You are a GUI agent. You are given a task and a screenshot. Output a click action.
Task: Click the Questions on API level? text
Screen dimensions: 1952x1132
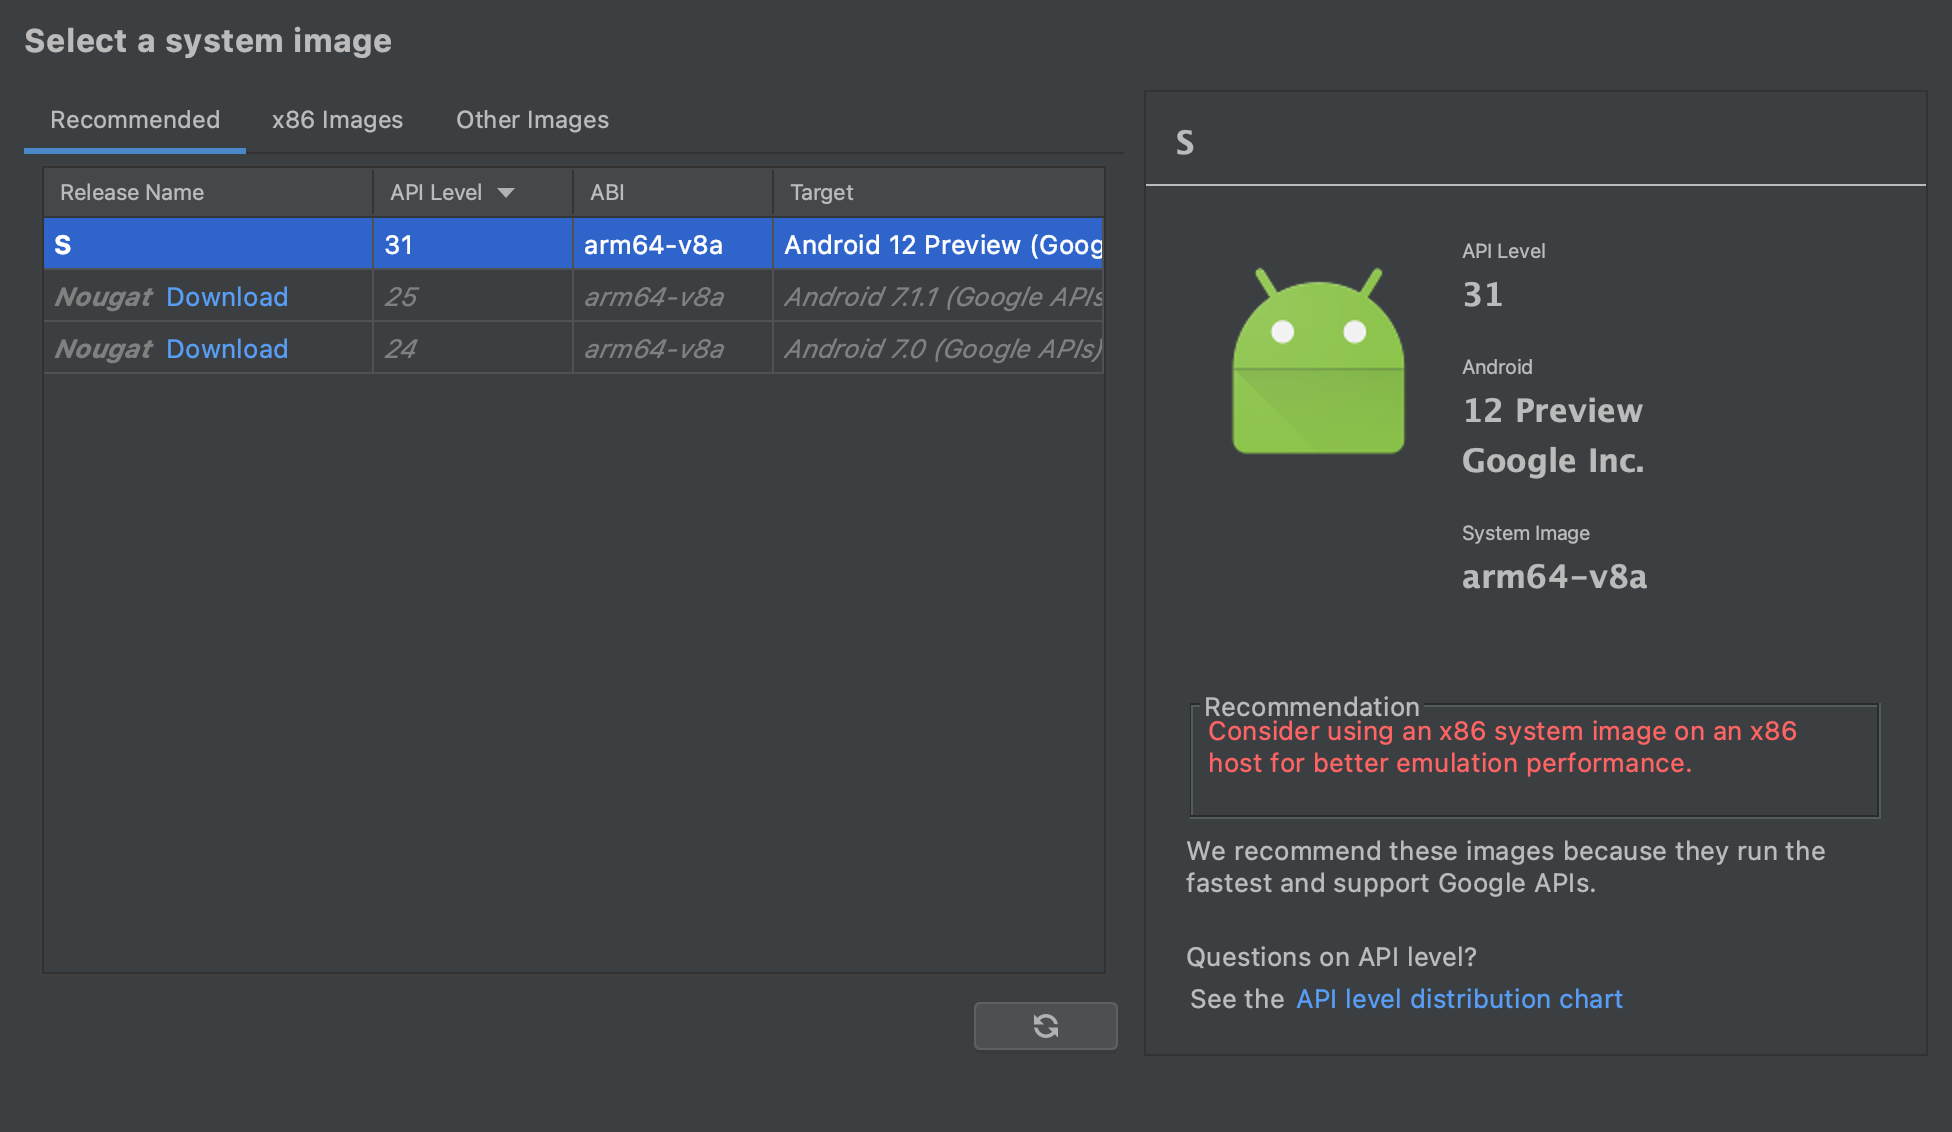pos(1331,957)
